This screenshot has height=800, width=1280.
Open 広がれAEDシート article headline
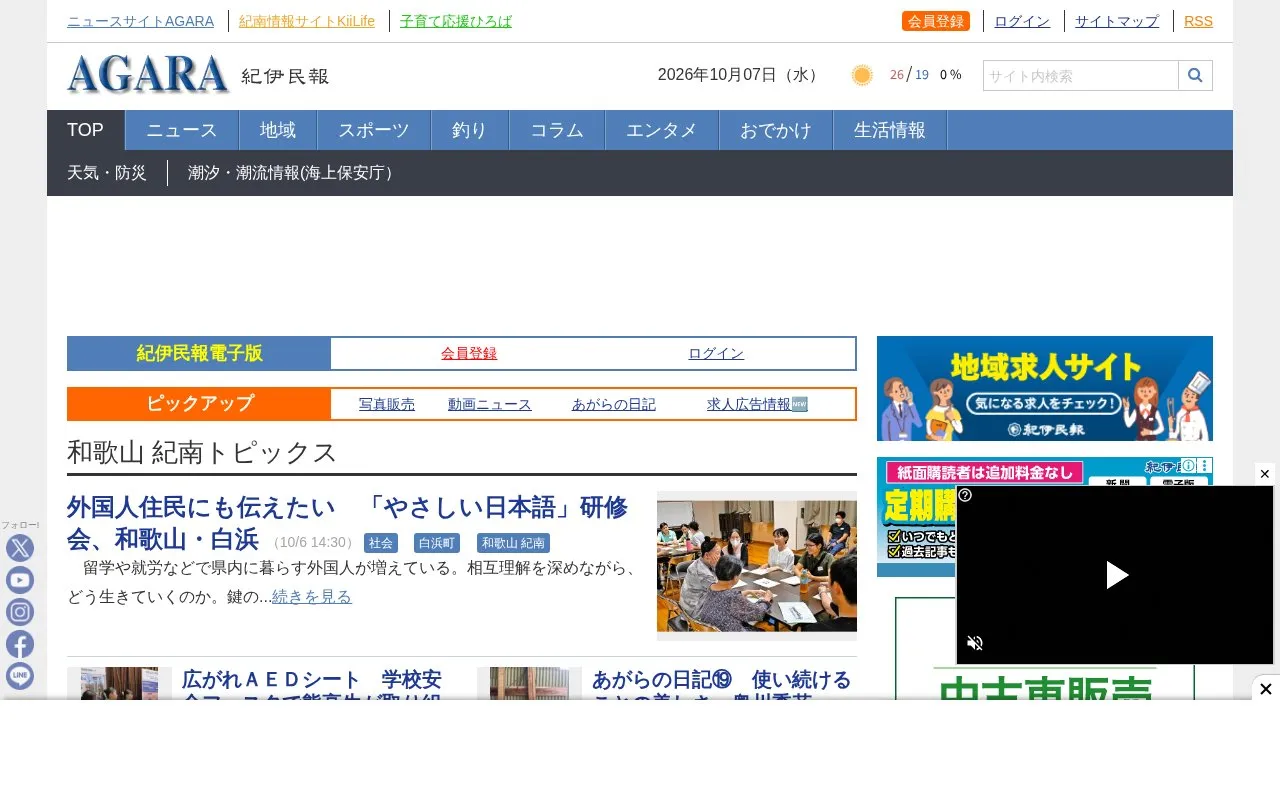(x=312, y=683)
